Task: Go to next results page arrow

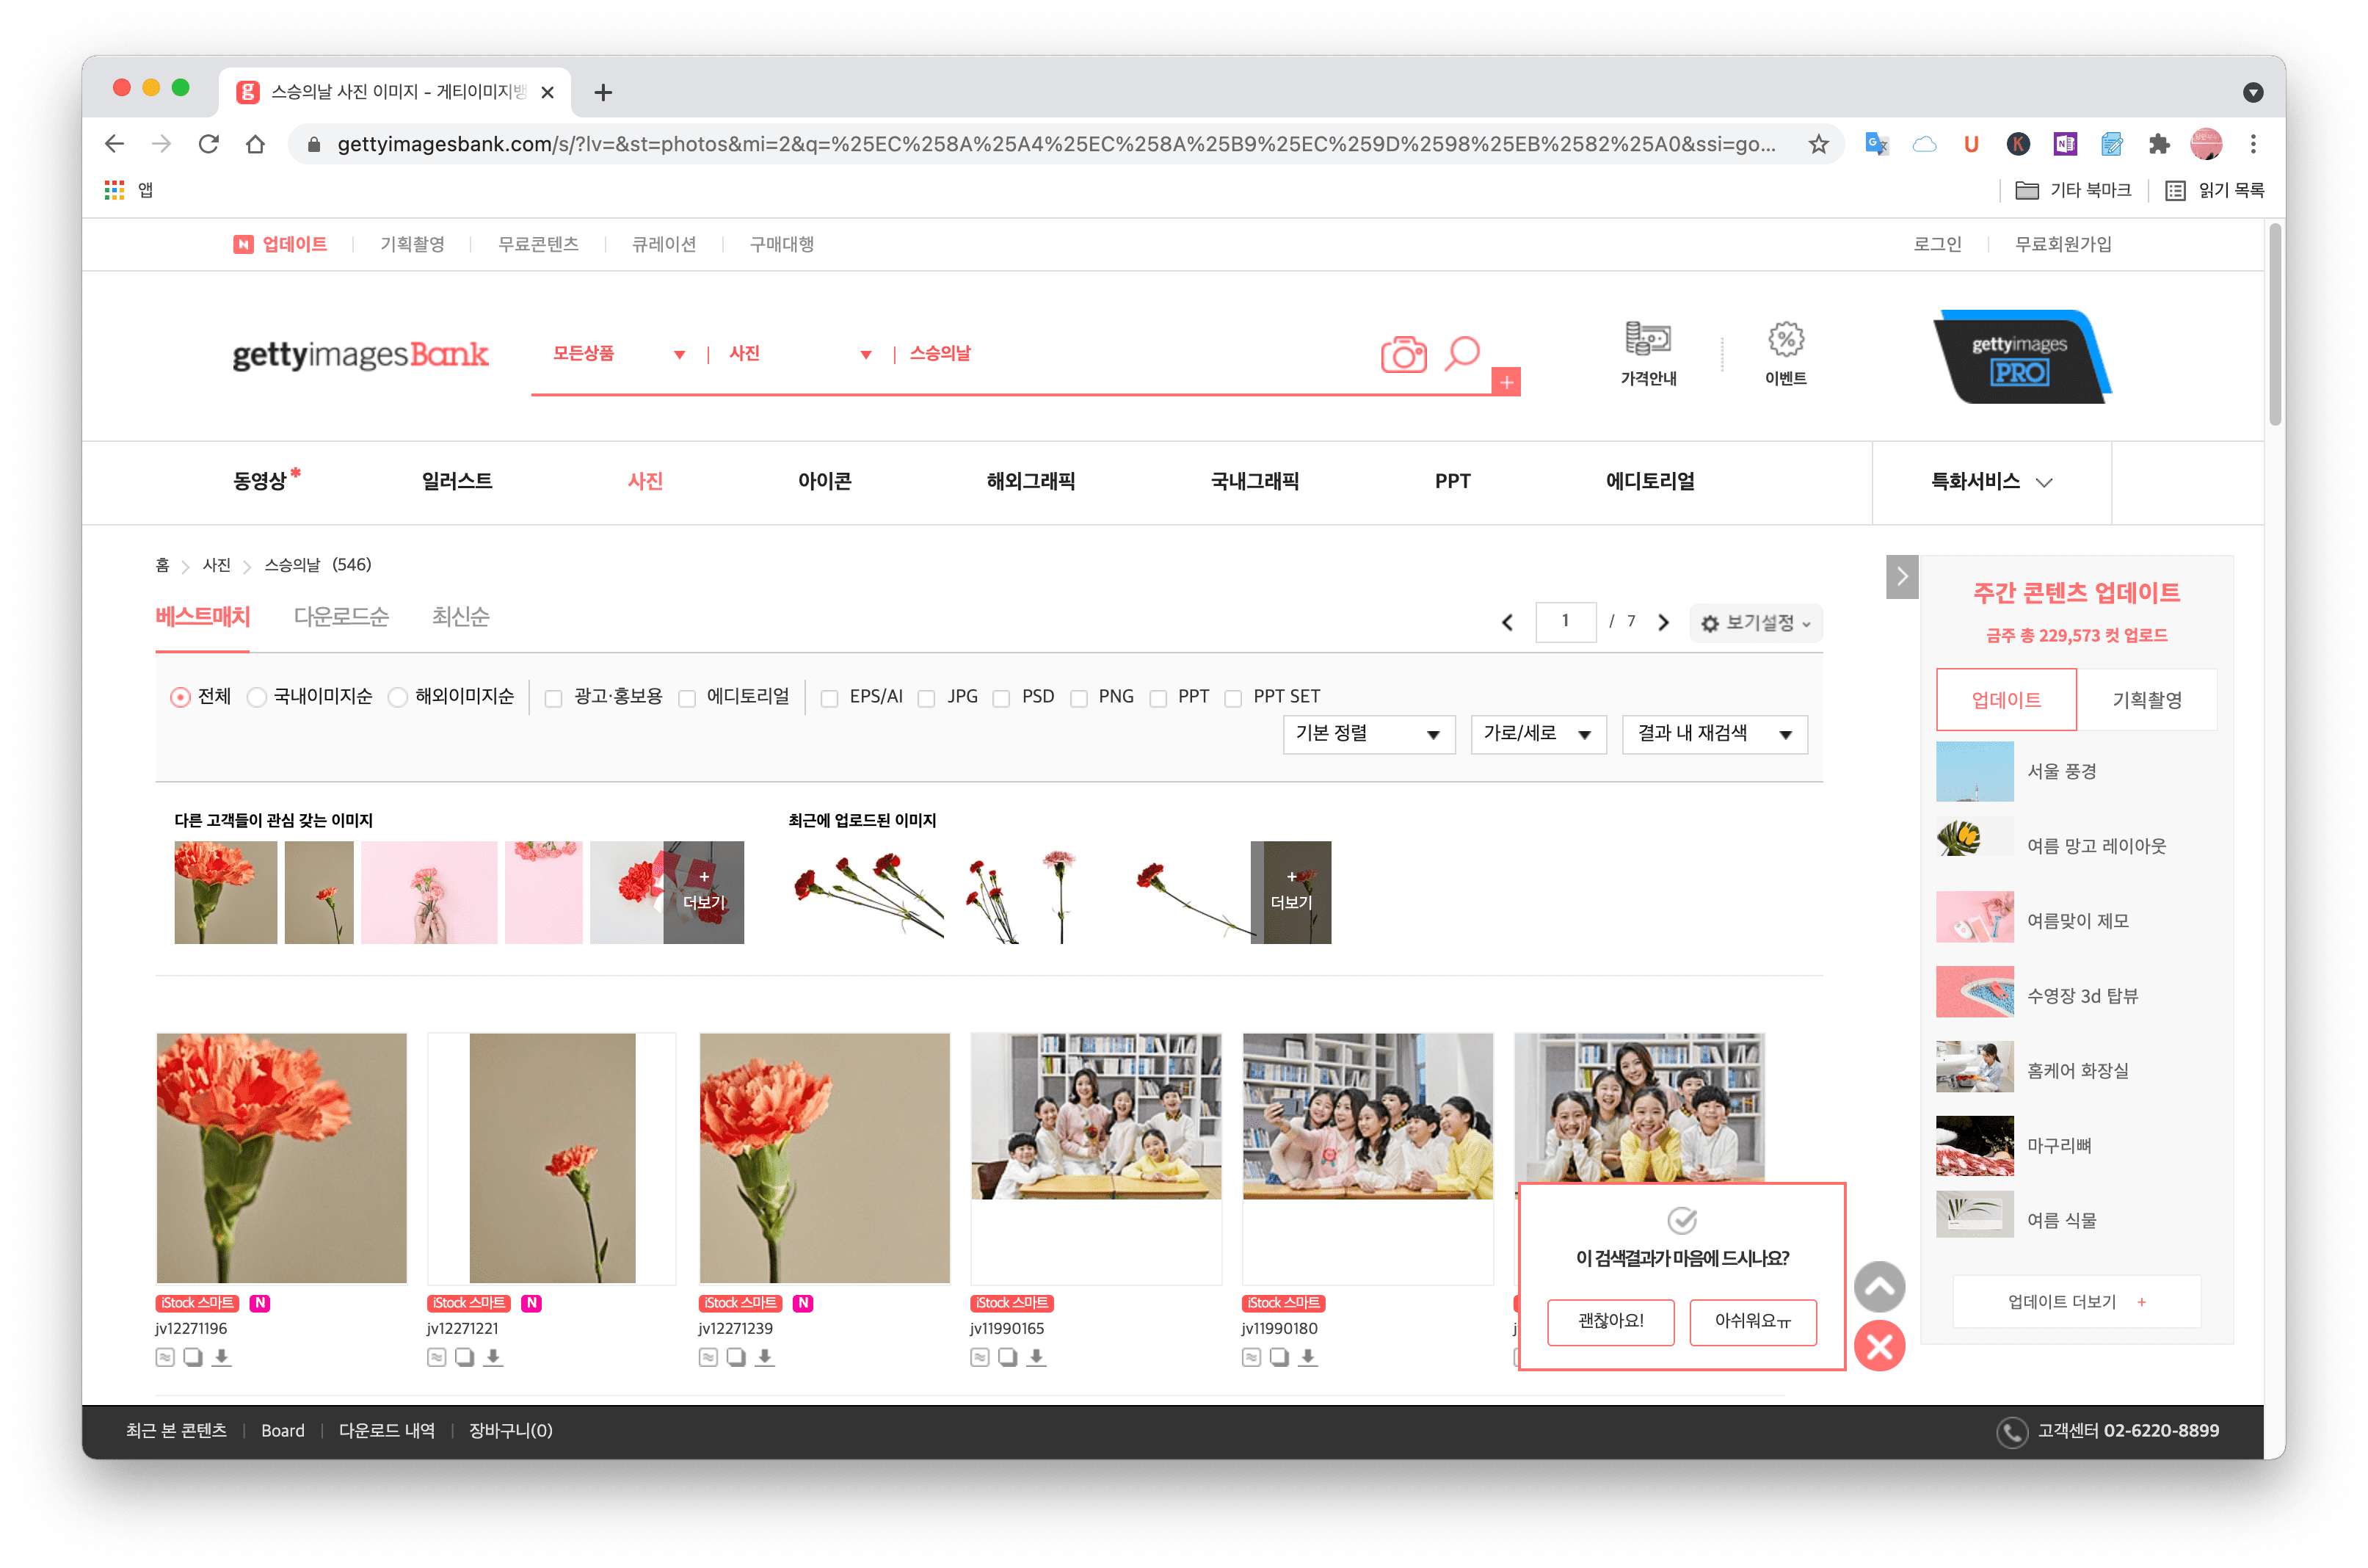Action: point(1663,622)
